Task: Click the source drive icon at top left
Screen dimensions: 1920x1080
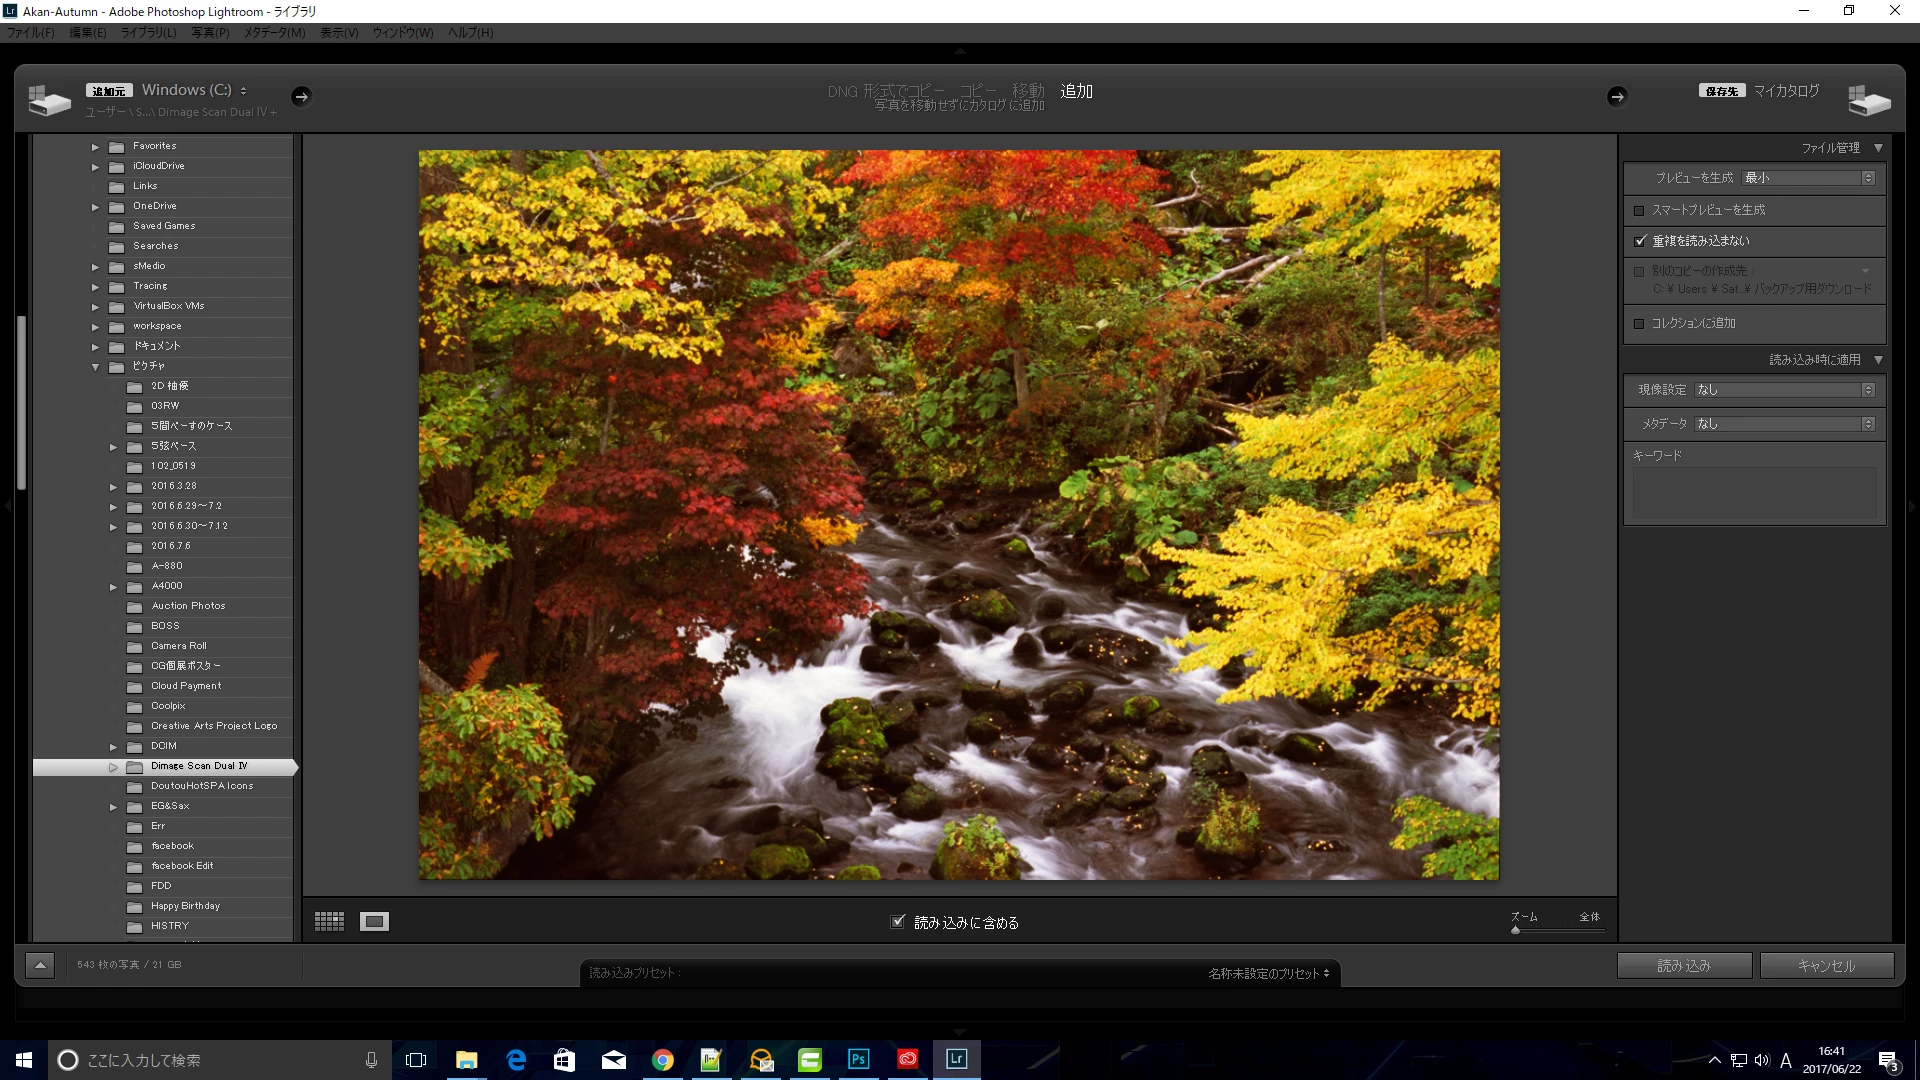Action: (x=49, y=99)
